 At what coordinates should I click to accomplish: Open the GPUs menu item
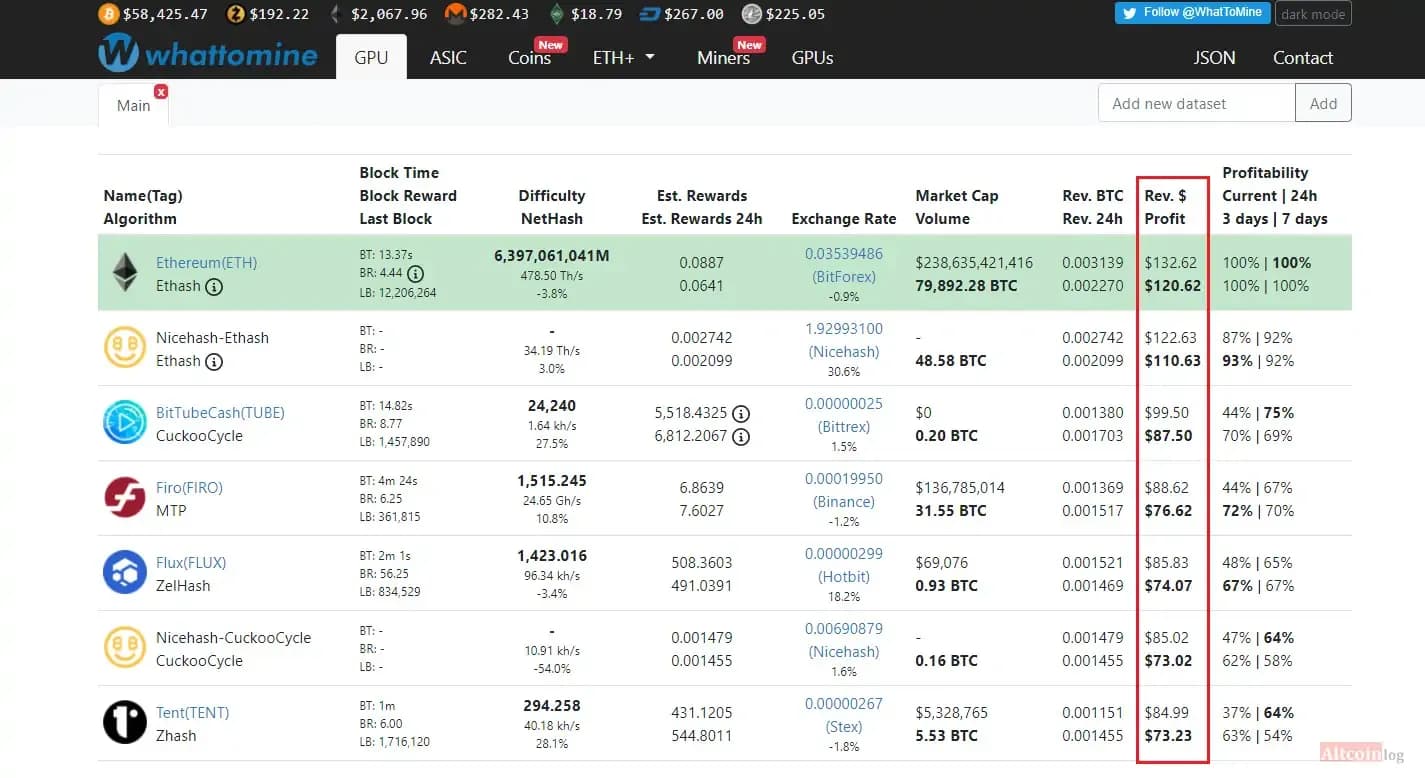pos(812,57)
